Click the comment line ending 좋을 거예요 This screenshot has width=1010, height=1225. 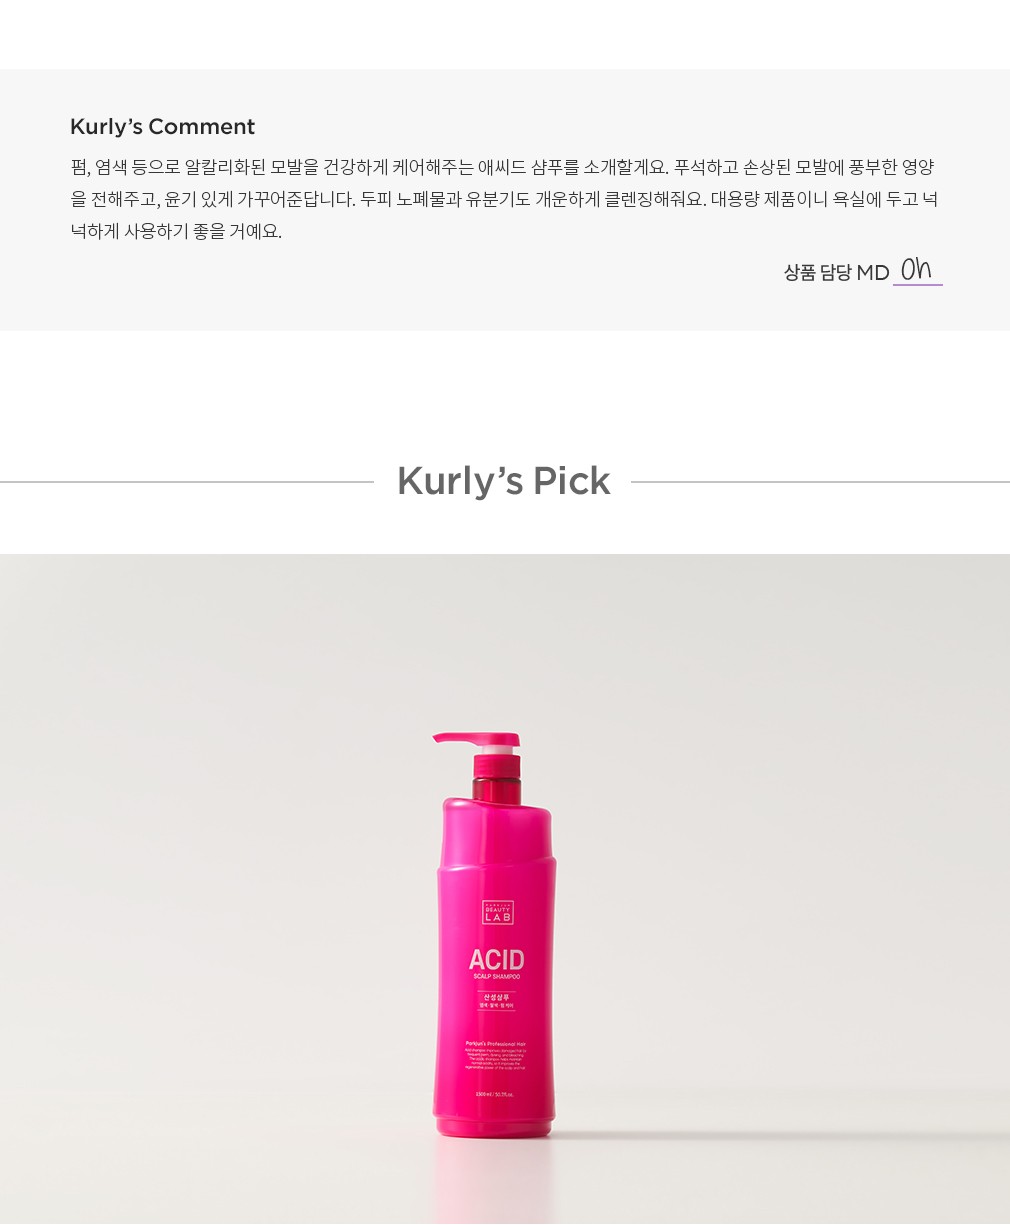click(176, 232)
